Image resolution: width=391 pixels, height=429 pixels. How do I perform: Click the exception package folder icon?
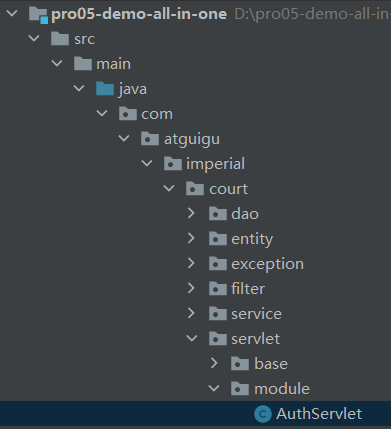tap(218, 264)
